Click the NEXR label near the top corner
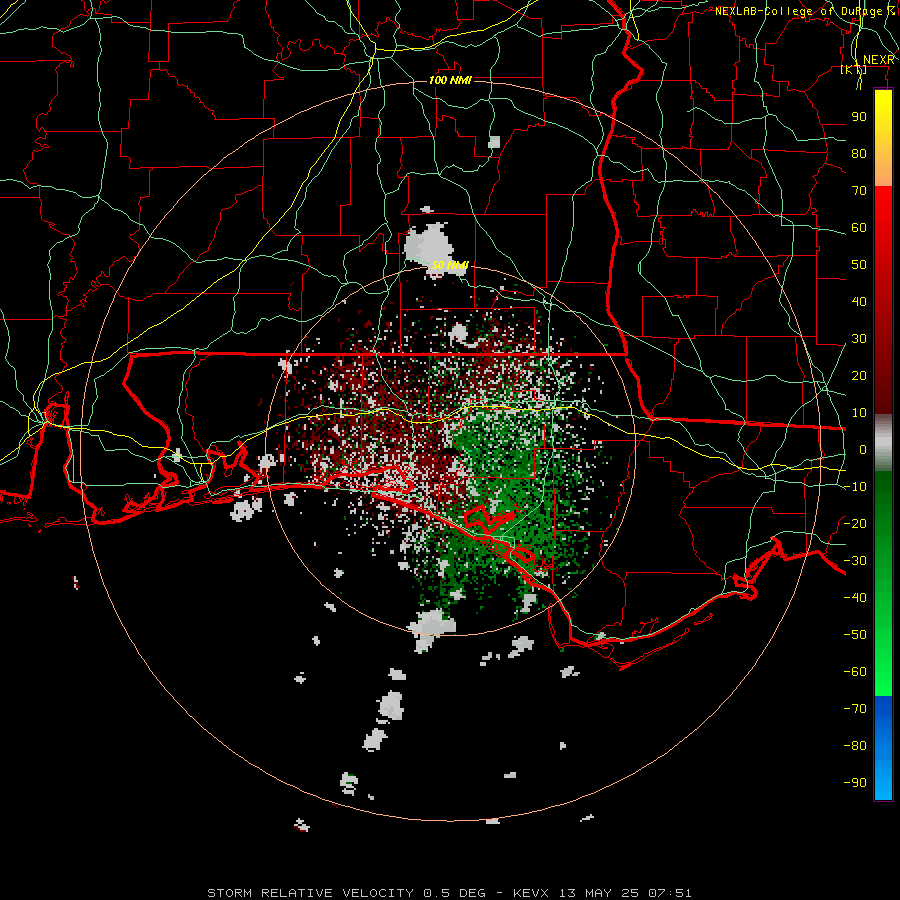The height and width of the screenshot is (900, 900). [x=878, y=60]
